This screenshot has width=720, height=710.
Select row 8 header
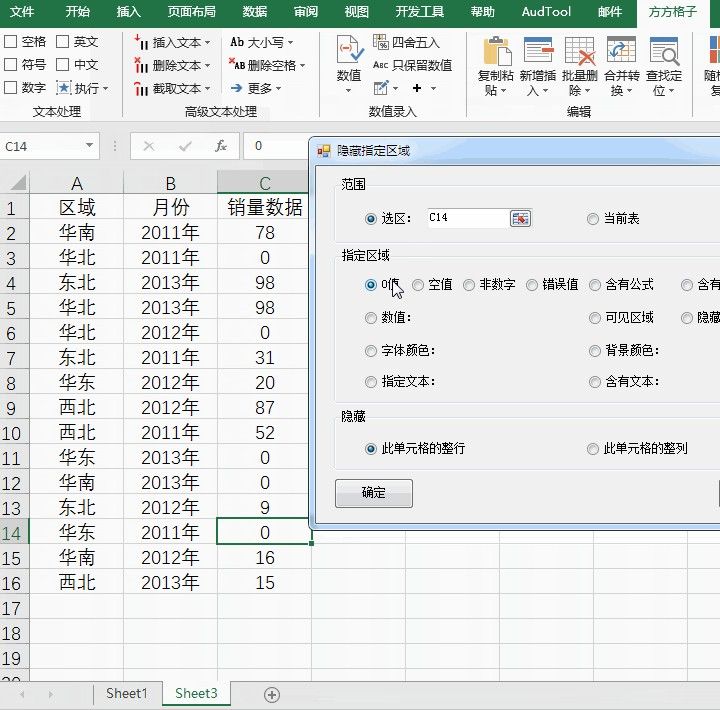(14, 383)
